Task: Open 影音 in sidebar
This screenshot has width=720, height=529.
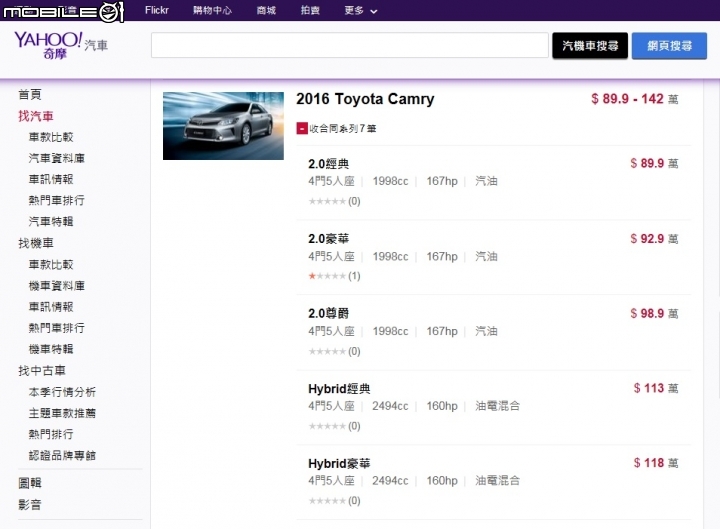Action: tap(30, 505)
